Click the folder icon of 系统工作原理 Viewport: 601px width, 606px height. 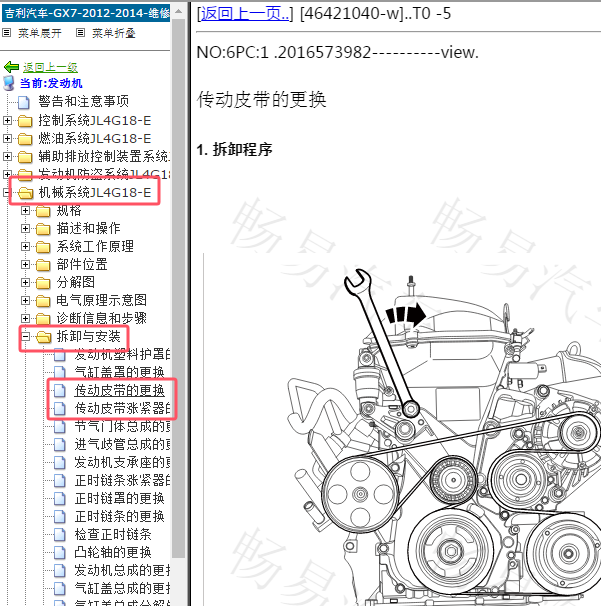43,247
